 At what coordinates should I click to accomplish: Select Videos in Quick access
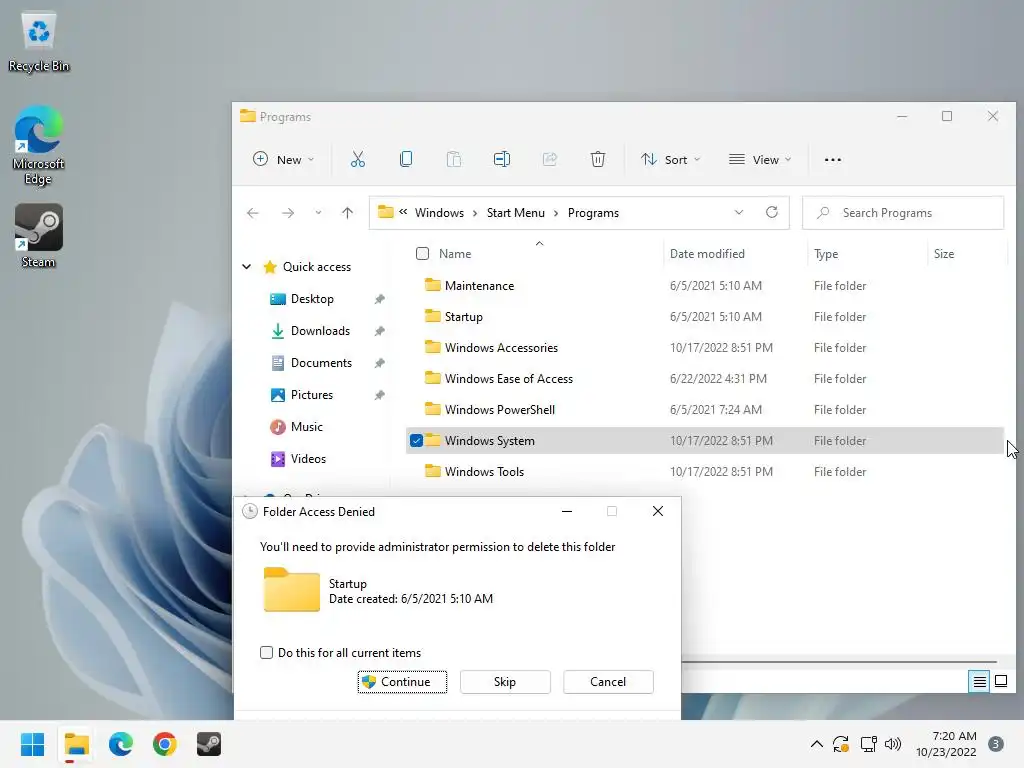308,458
